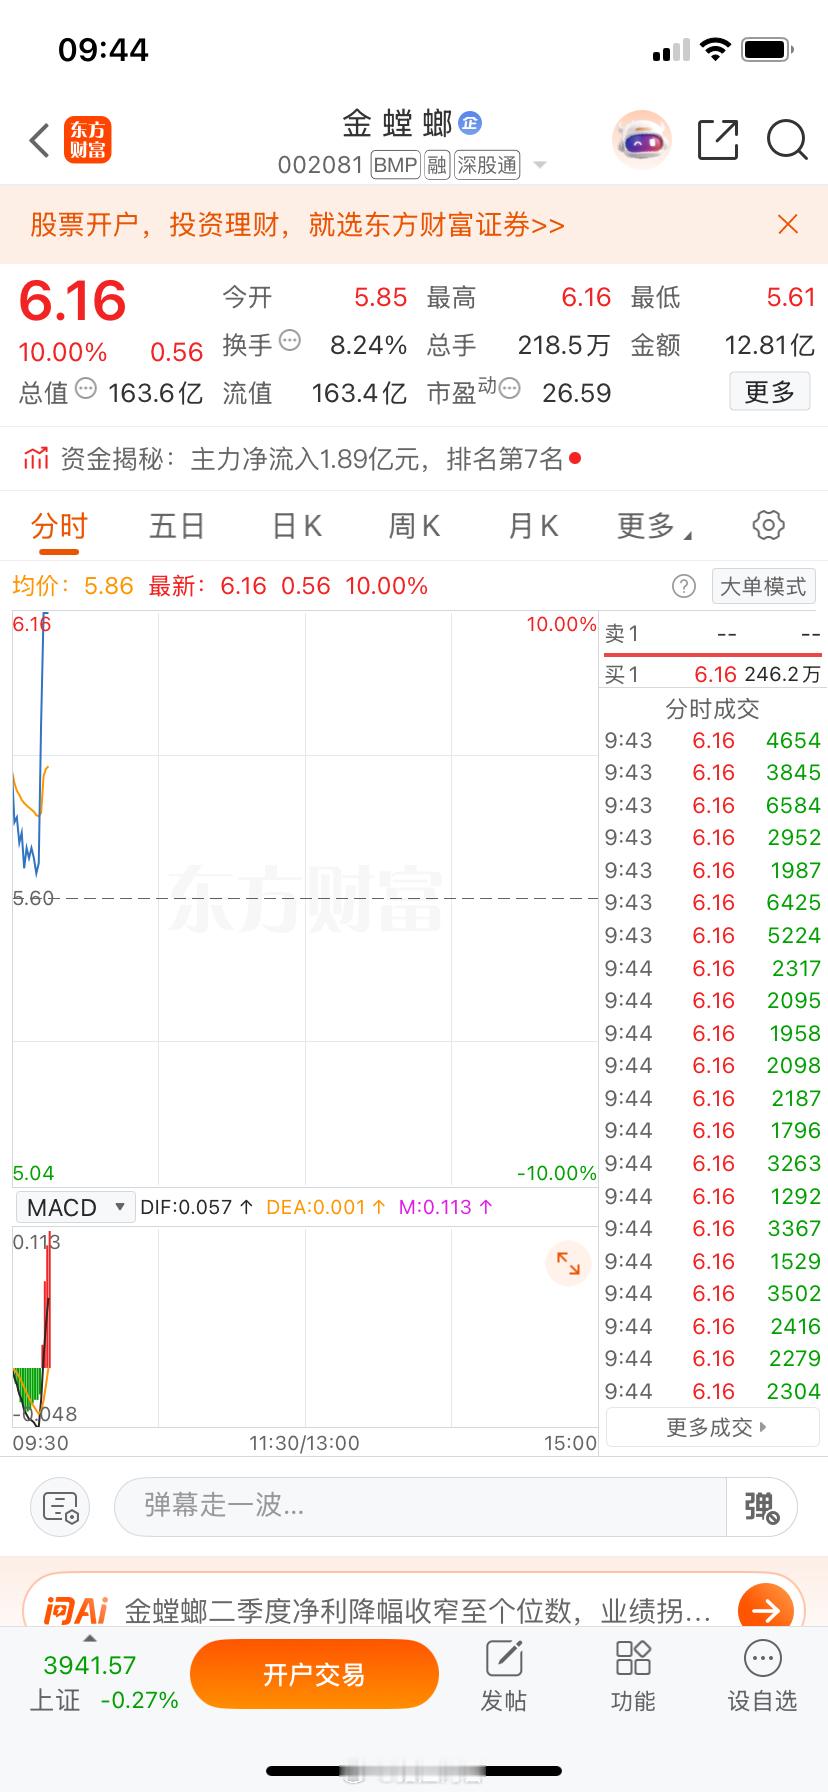Switch to the 日K tab
Screen dimensions: 828x1792
coord(297,526)
